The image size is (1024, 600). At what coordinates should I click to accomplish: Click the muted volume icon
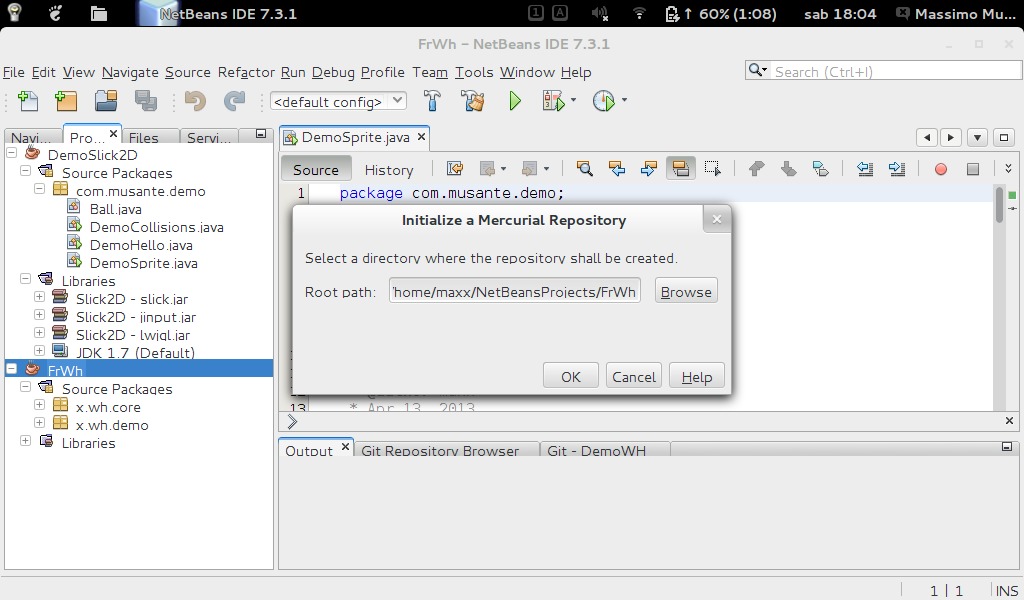[600, 13]
